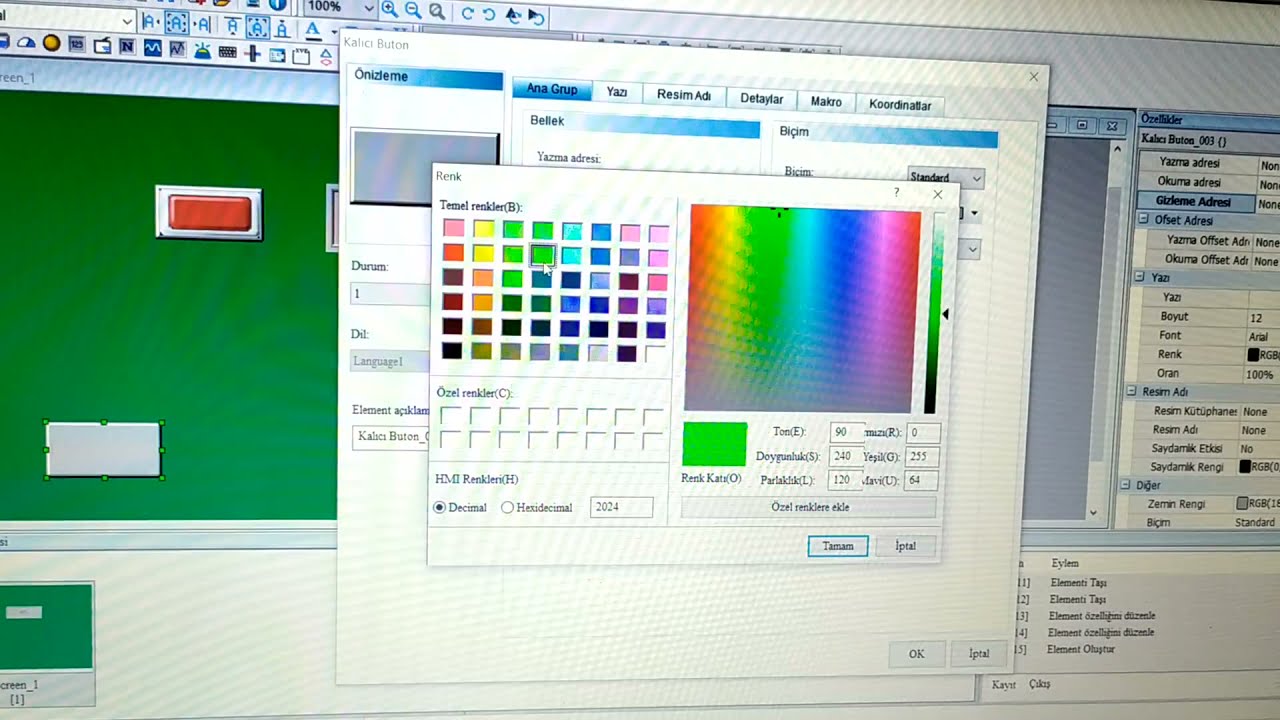The image size is (1280, 720).
Task: Click OK in Kalıcı Buton dialog
Action: [x=916, y=654]
